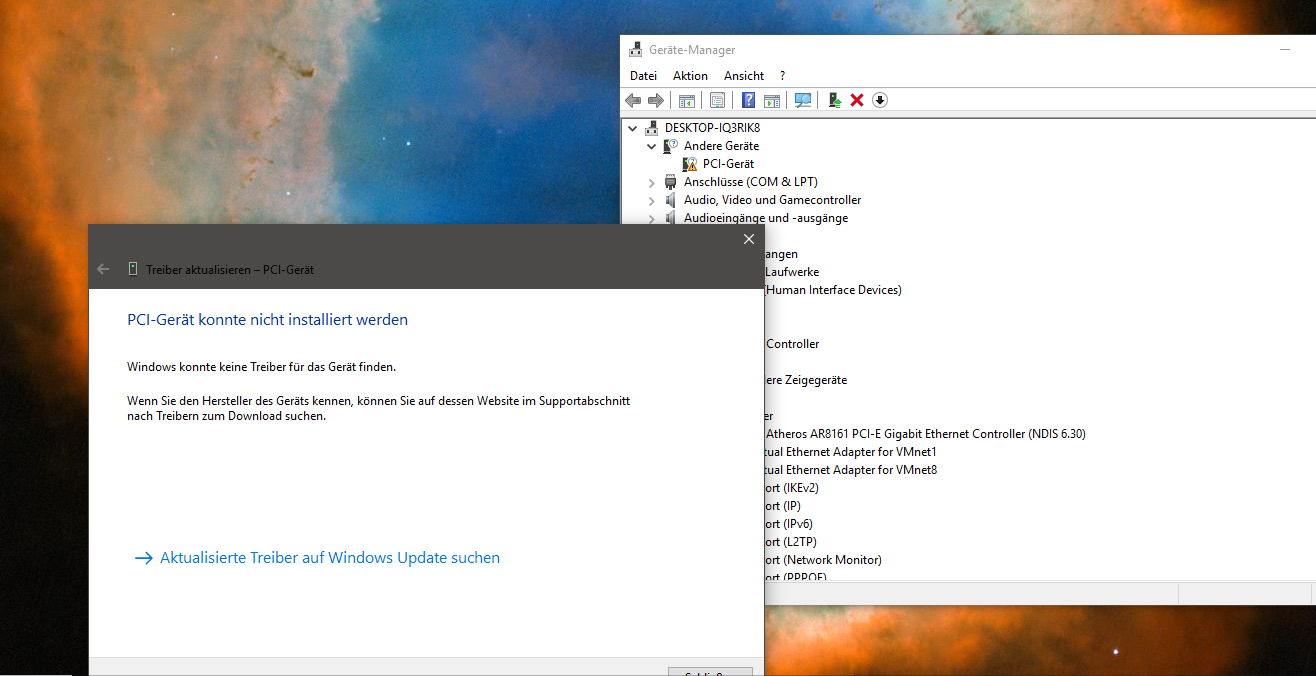Click the Anschlüsse (COM & LPT) port icon

tap(671, 182)
